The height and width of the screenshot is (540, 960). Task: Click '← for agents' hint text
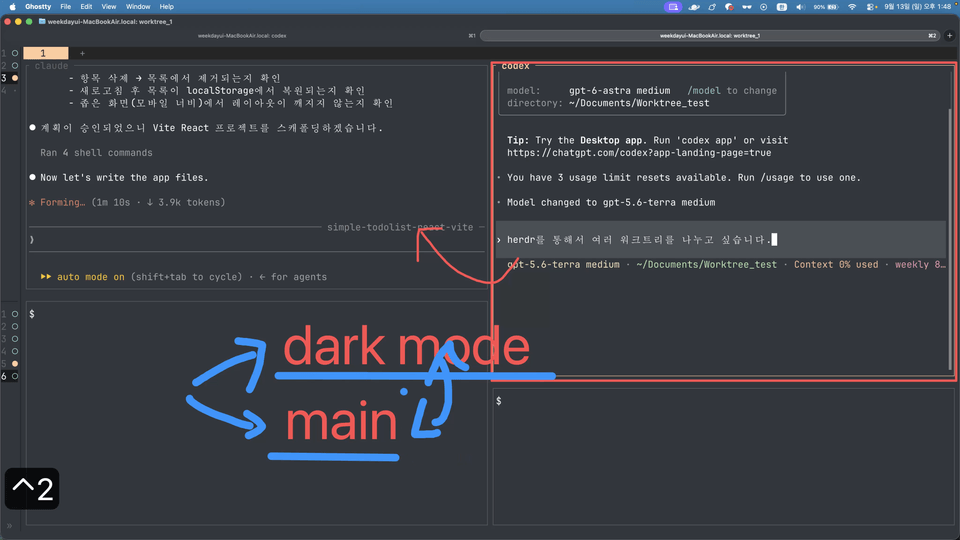[293, 277]
